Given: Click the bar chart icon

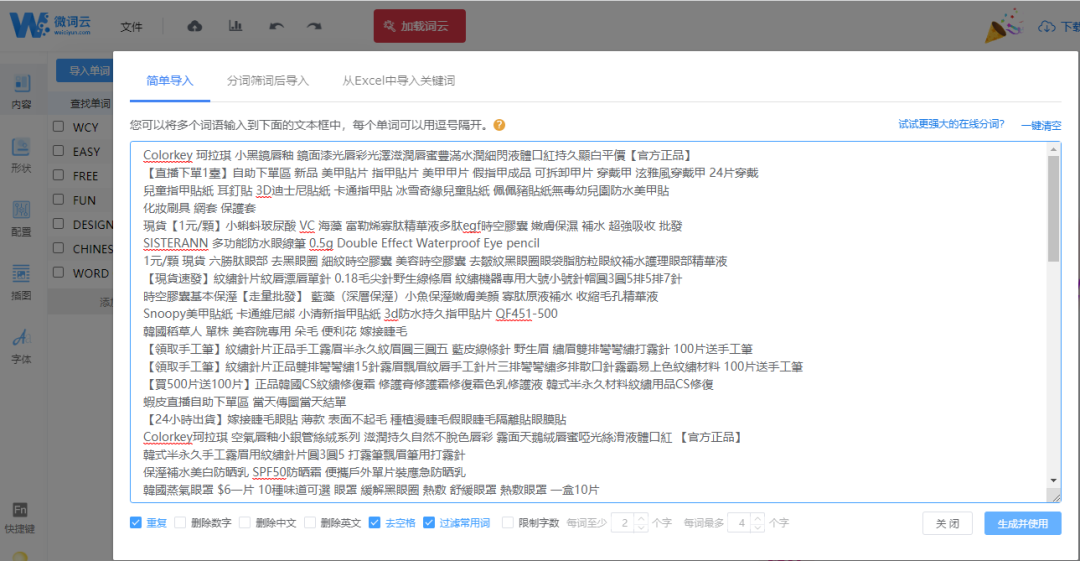Looking at the screenshot, I should tap(236, 26).
